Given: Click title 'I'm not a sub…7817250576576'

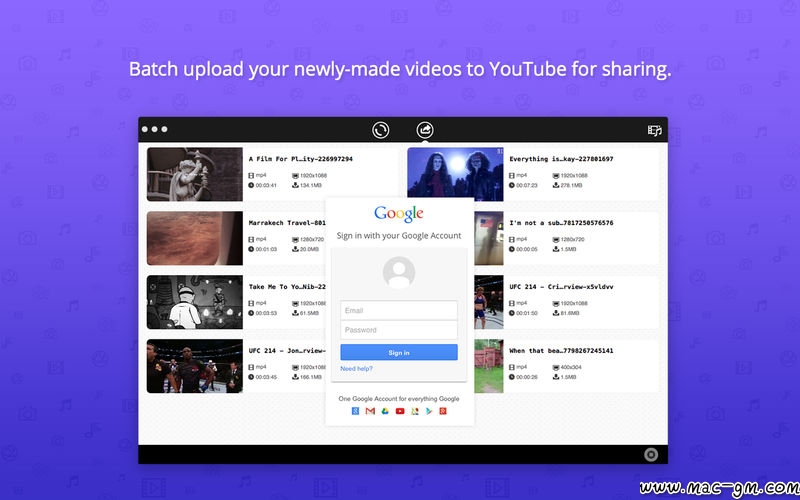Looking at the screenshot, I should tap(561, 223).
